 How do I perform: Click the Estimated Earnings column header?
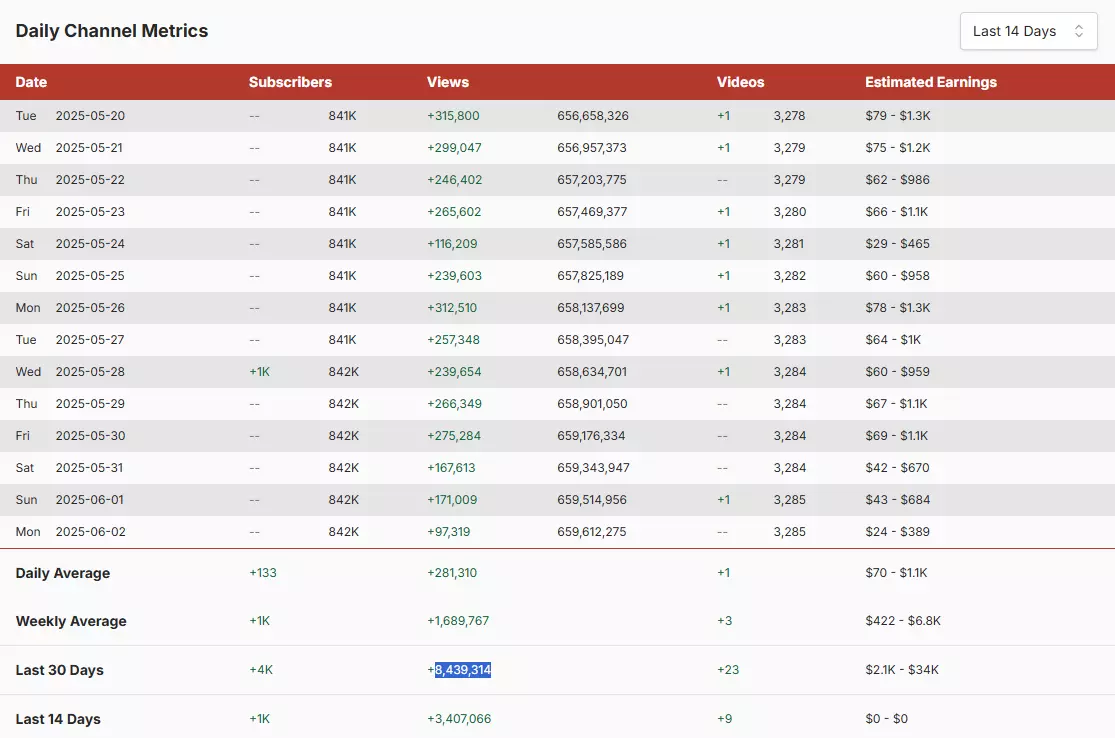tap(931, 82)
